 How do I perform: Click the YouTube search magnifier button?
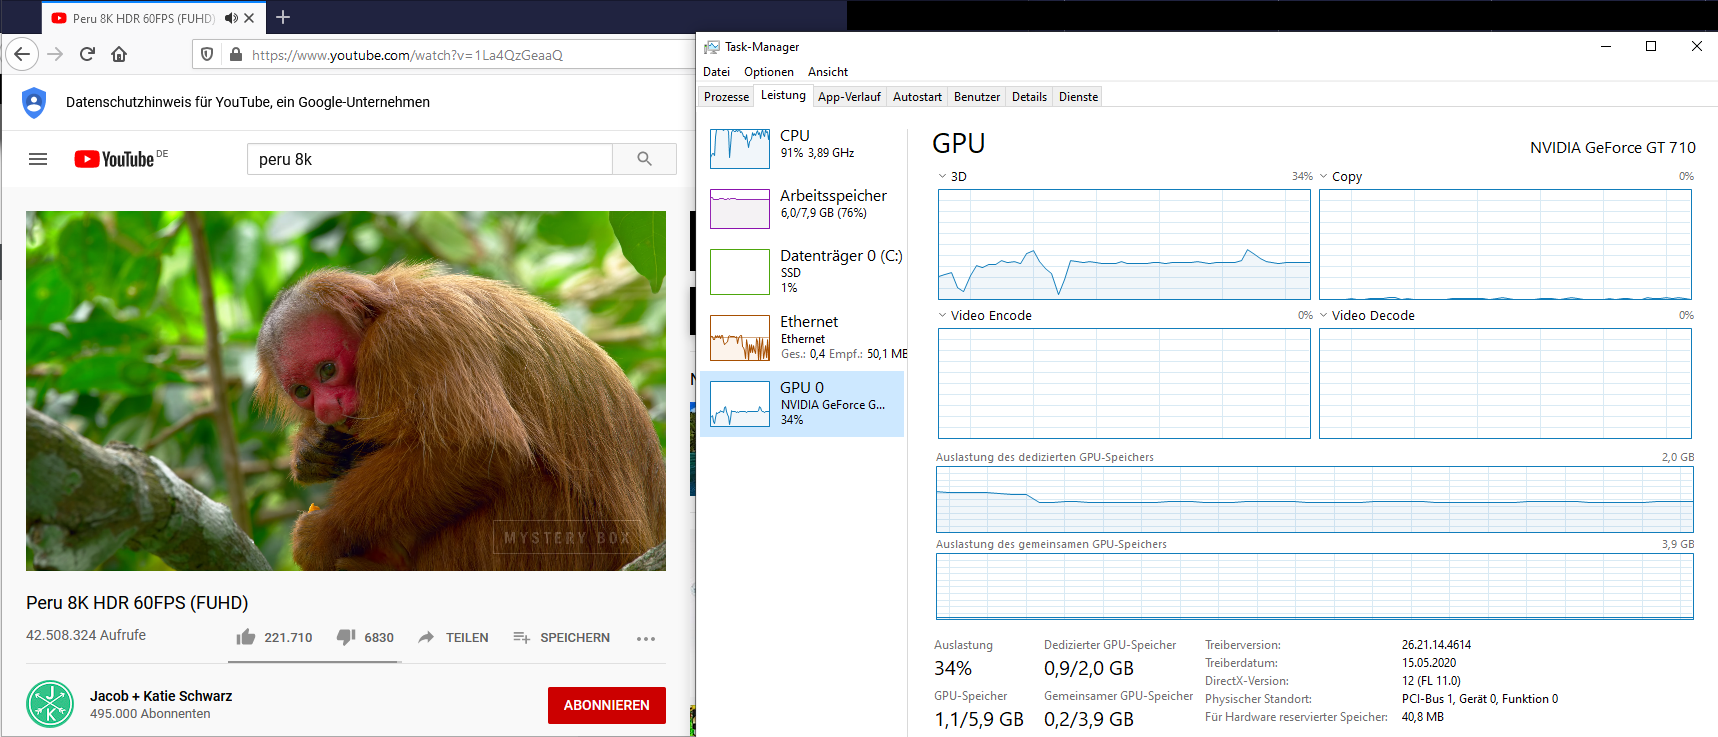(x=644, y=159)
